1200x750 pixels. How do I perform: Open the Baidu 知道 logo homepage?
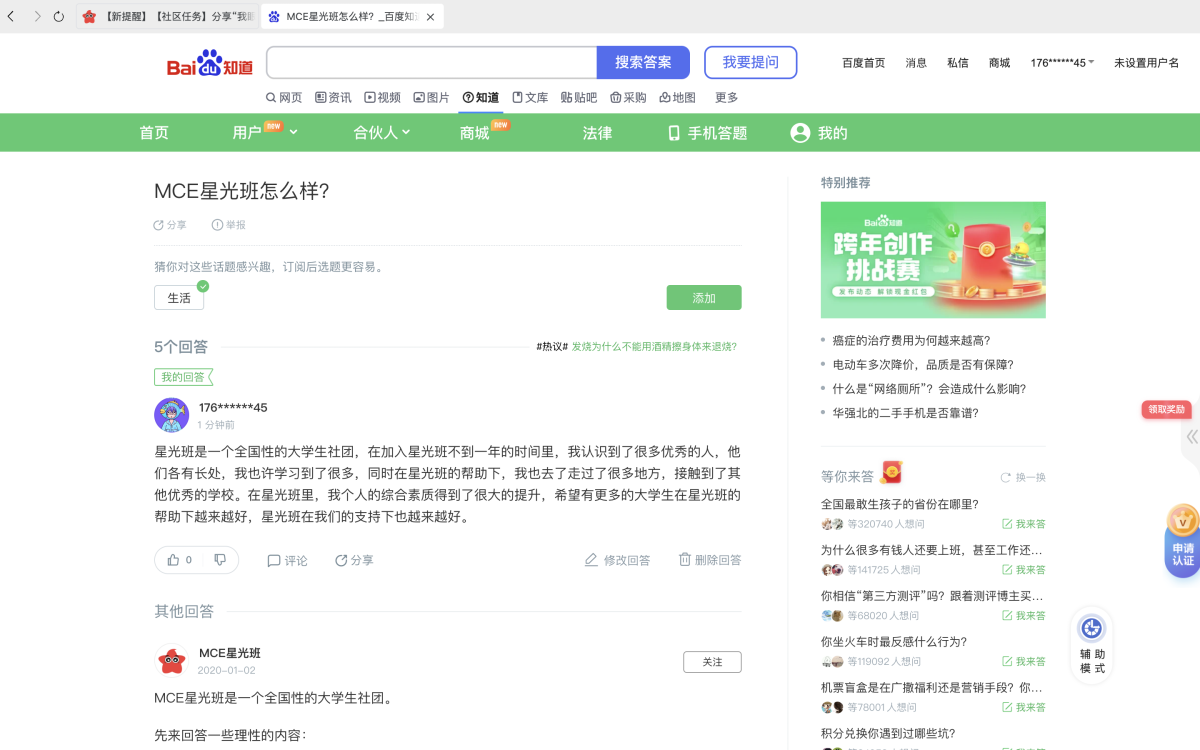coord(210,64)
